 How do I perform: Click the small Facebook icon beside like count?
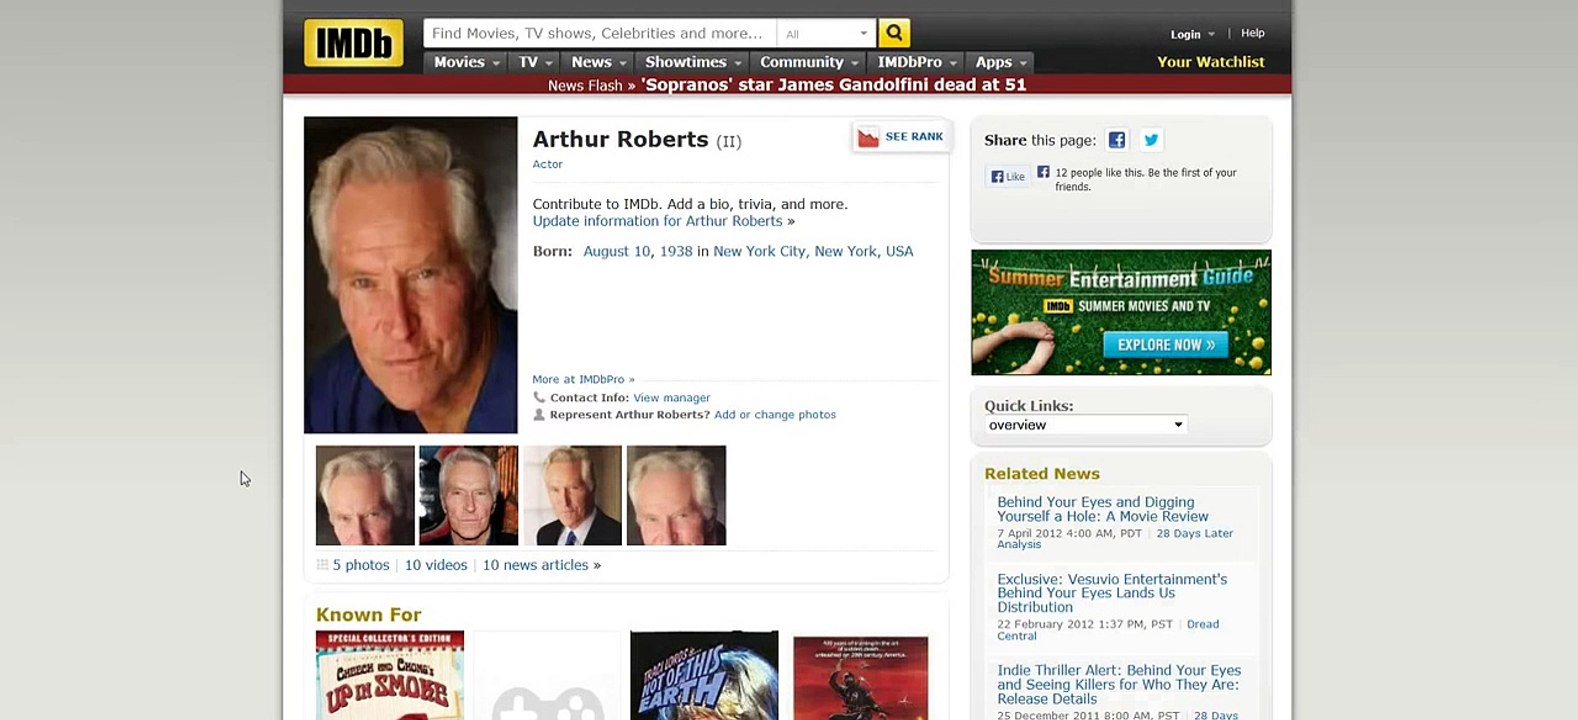point(1043,172)
